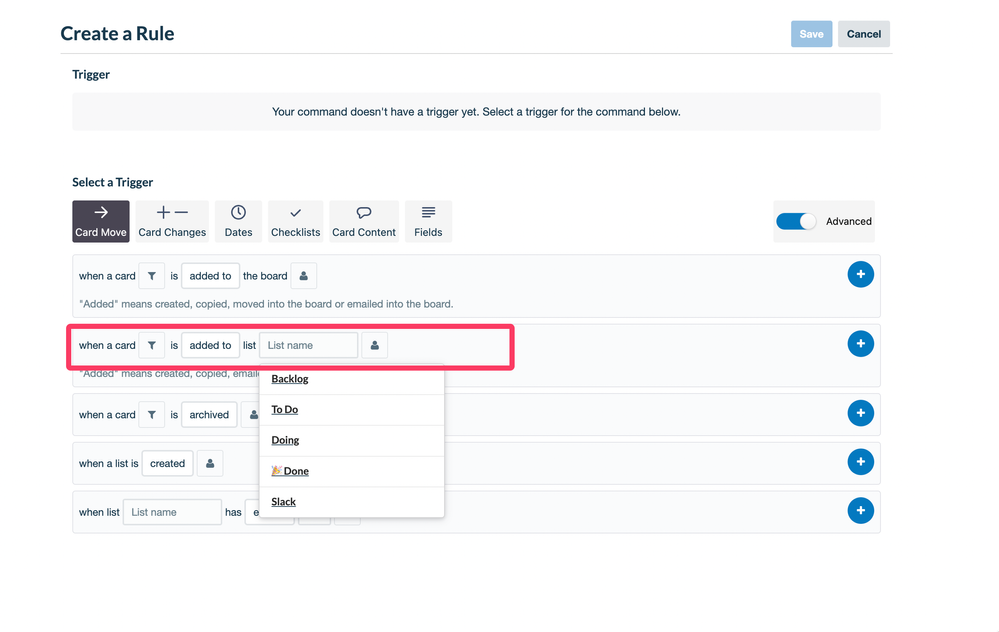Change 'added to' option in list row
Viewport: 999px width, 632px height.
(210, 345)
